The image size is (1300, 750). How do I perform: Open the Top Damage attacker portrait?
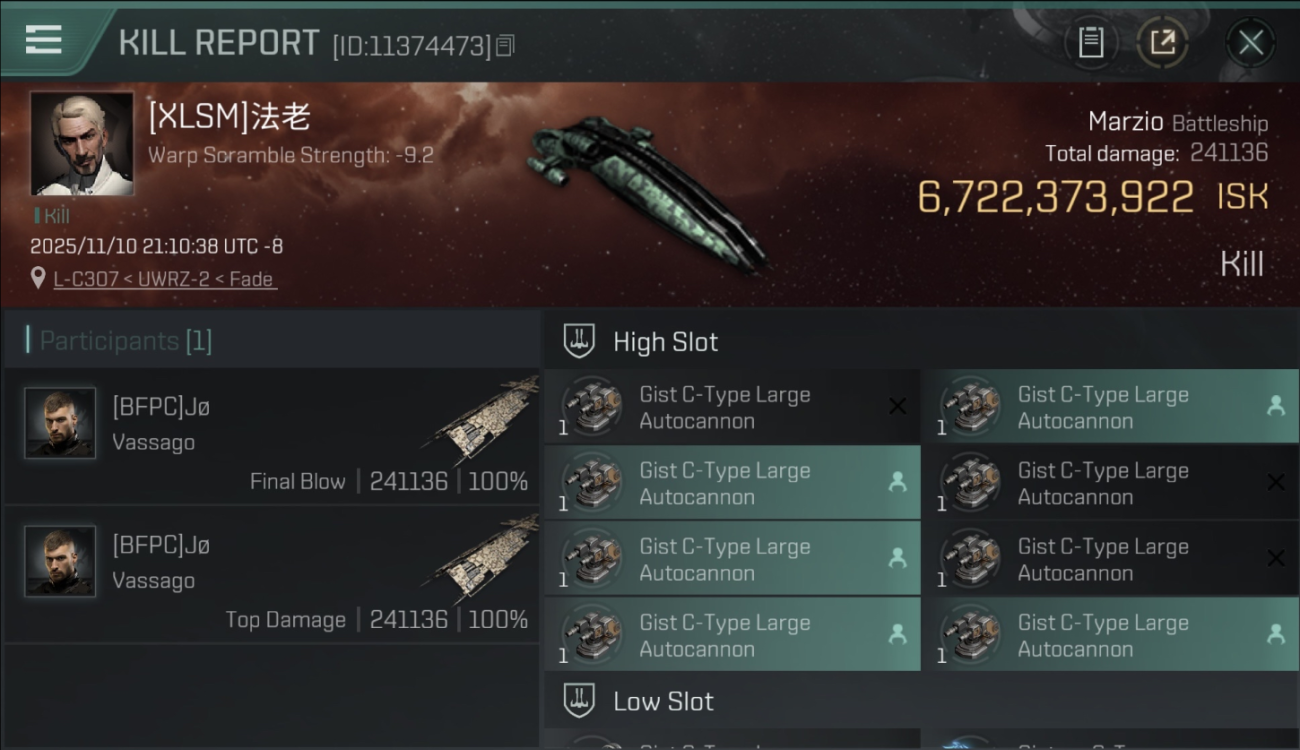coord(60,561)
